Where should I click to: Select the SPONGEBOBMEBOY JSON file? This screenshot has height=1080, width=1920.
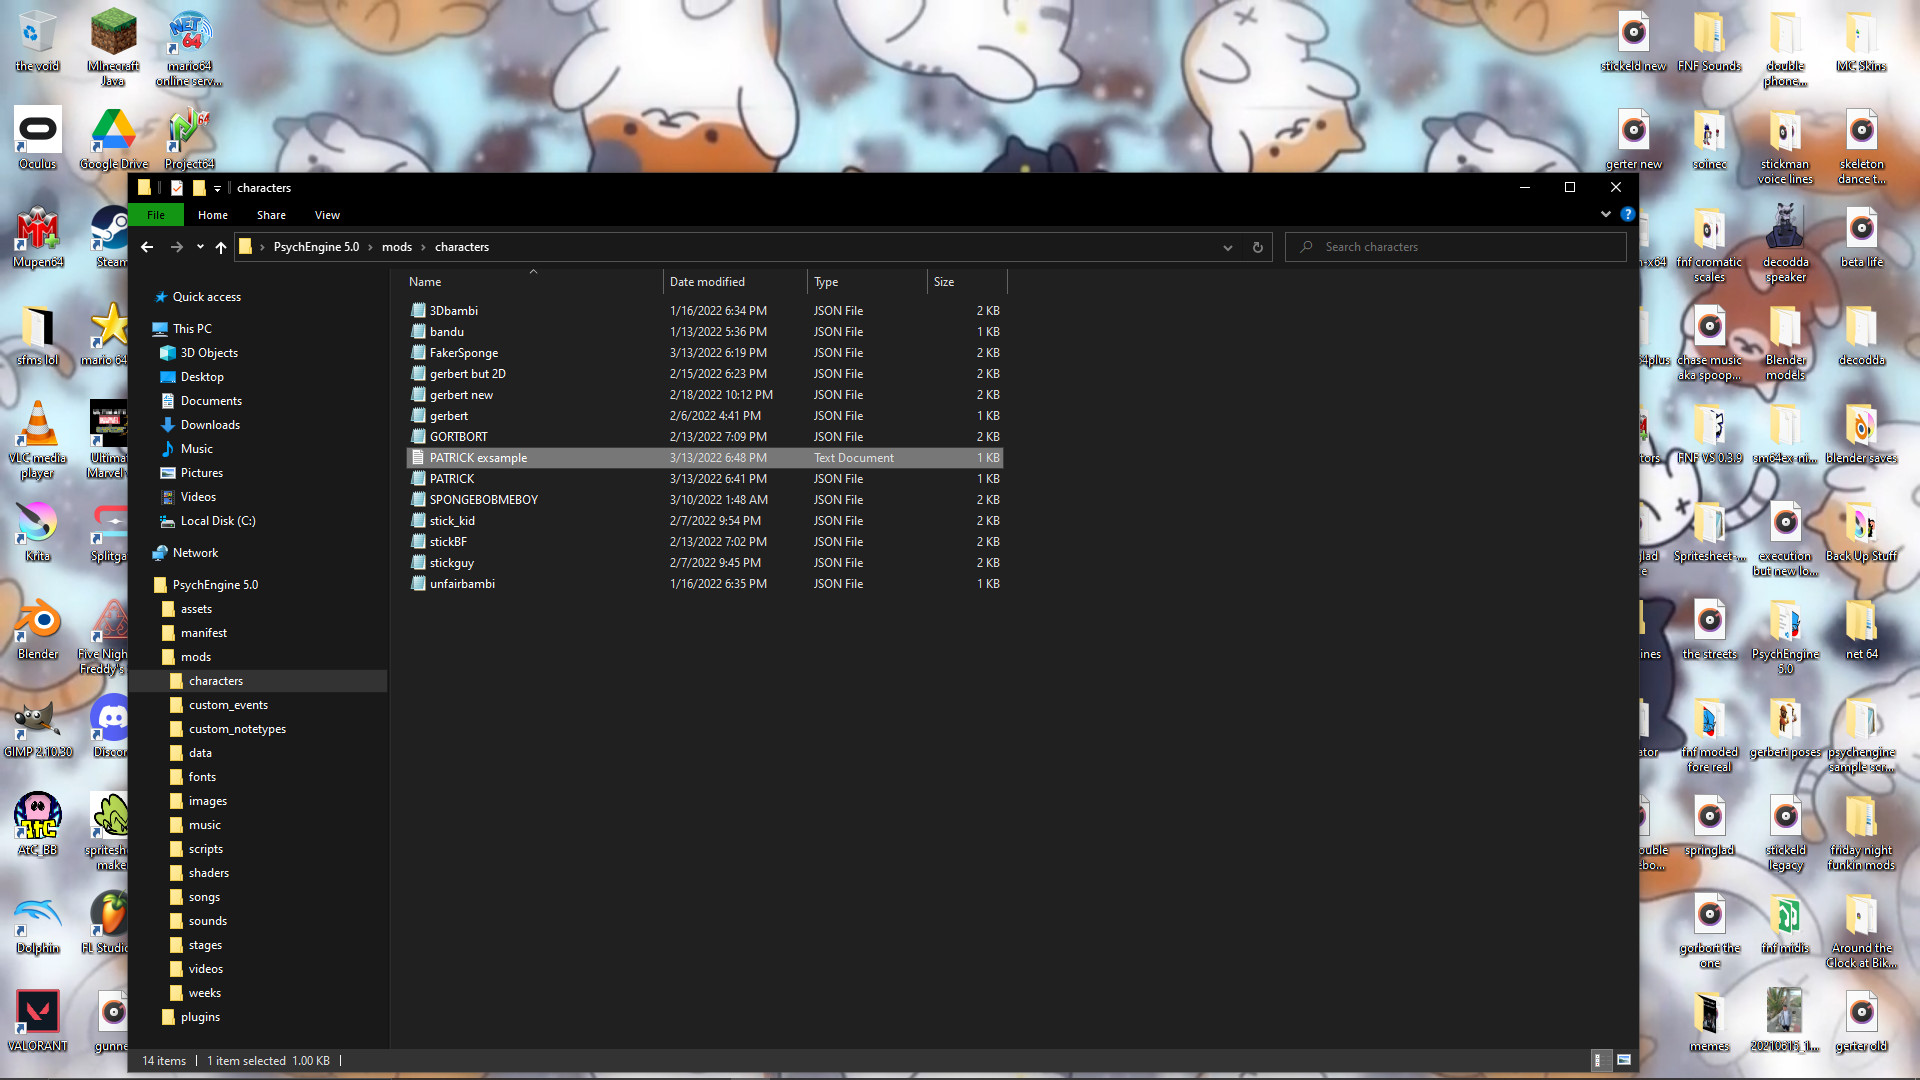tap(483, 500)
